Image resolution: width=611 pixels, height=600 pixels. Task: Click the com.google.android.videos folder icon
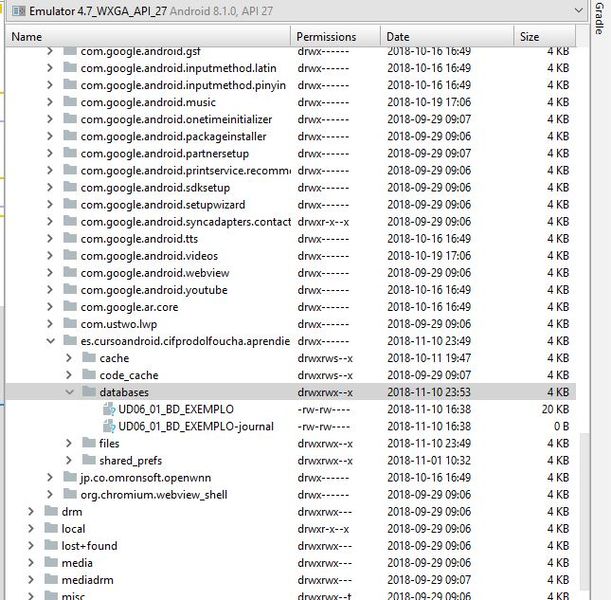coord(70,255)
